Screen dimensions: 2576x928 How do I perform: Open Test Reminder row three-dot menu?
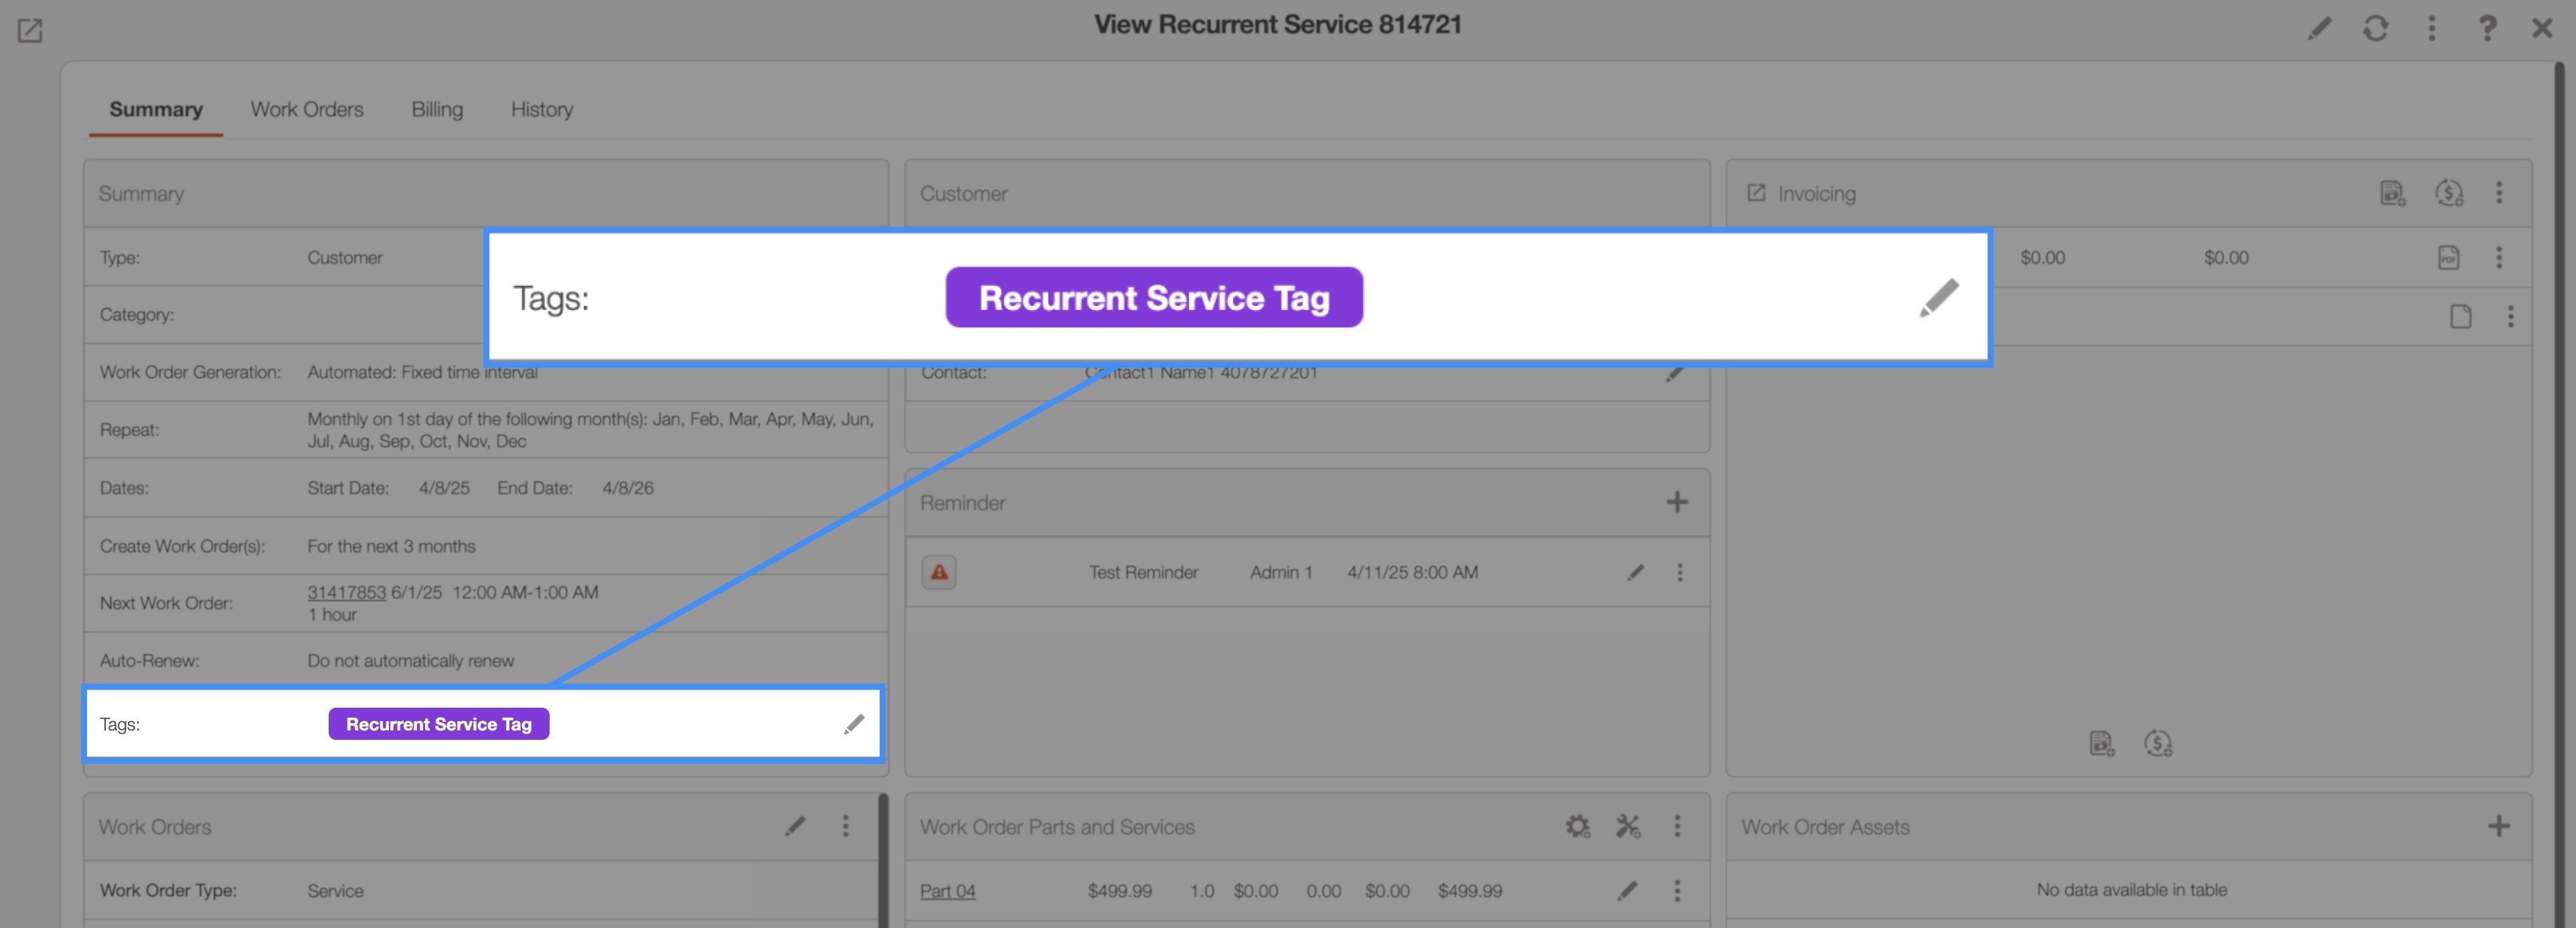tap(1679, 572)
